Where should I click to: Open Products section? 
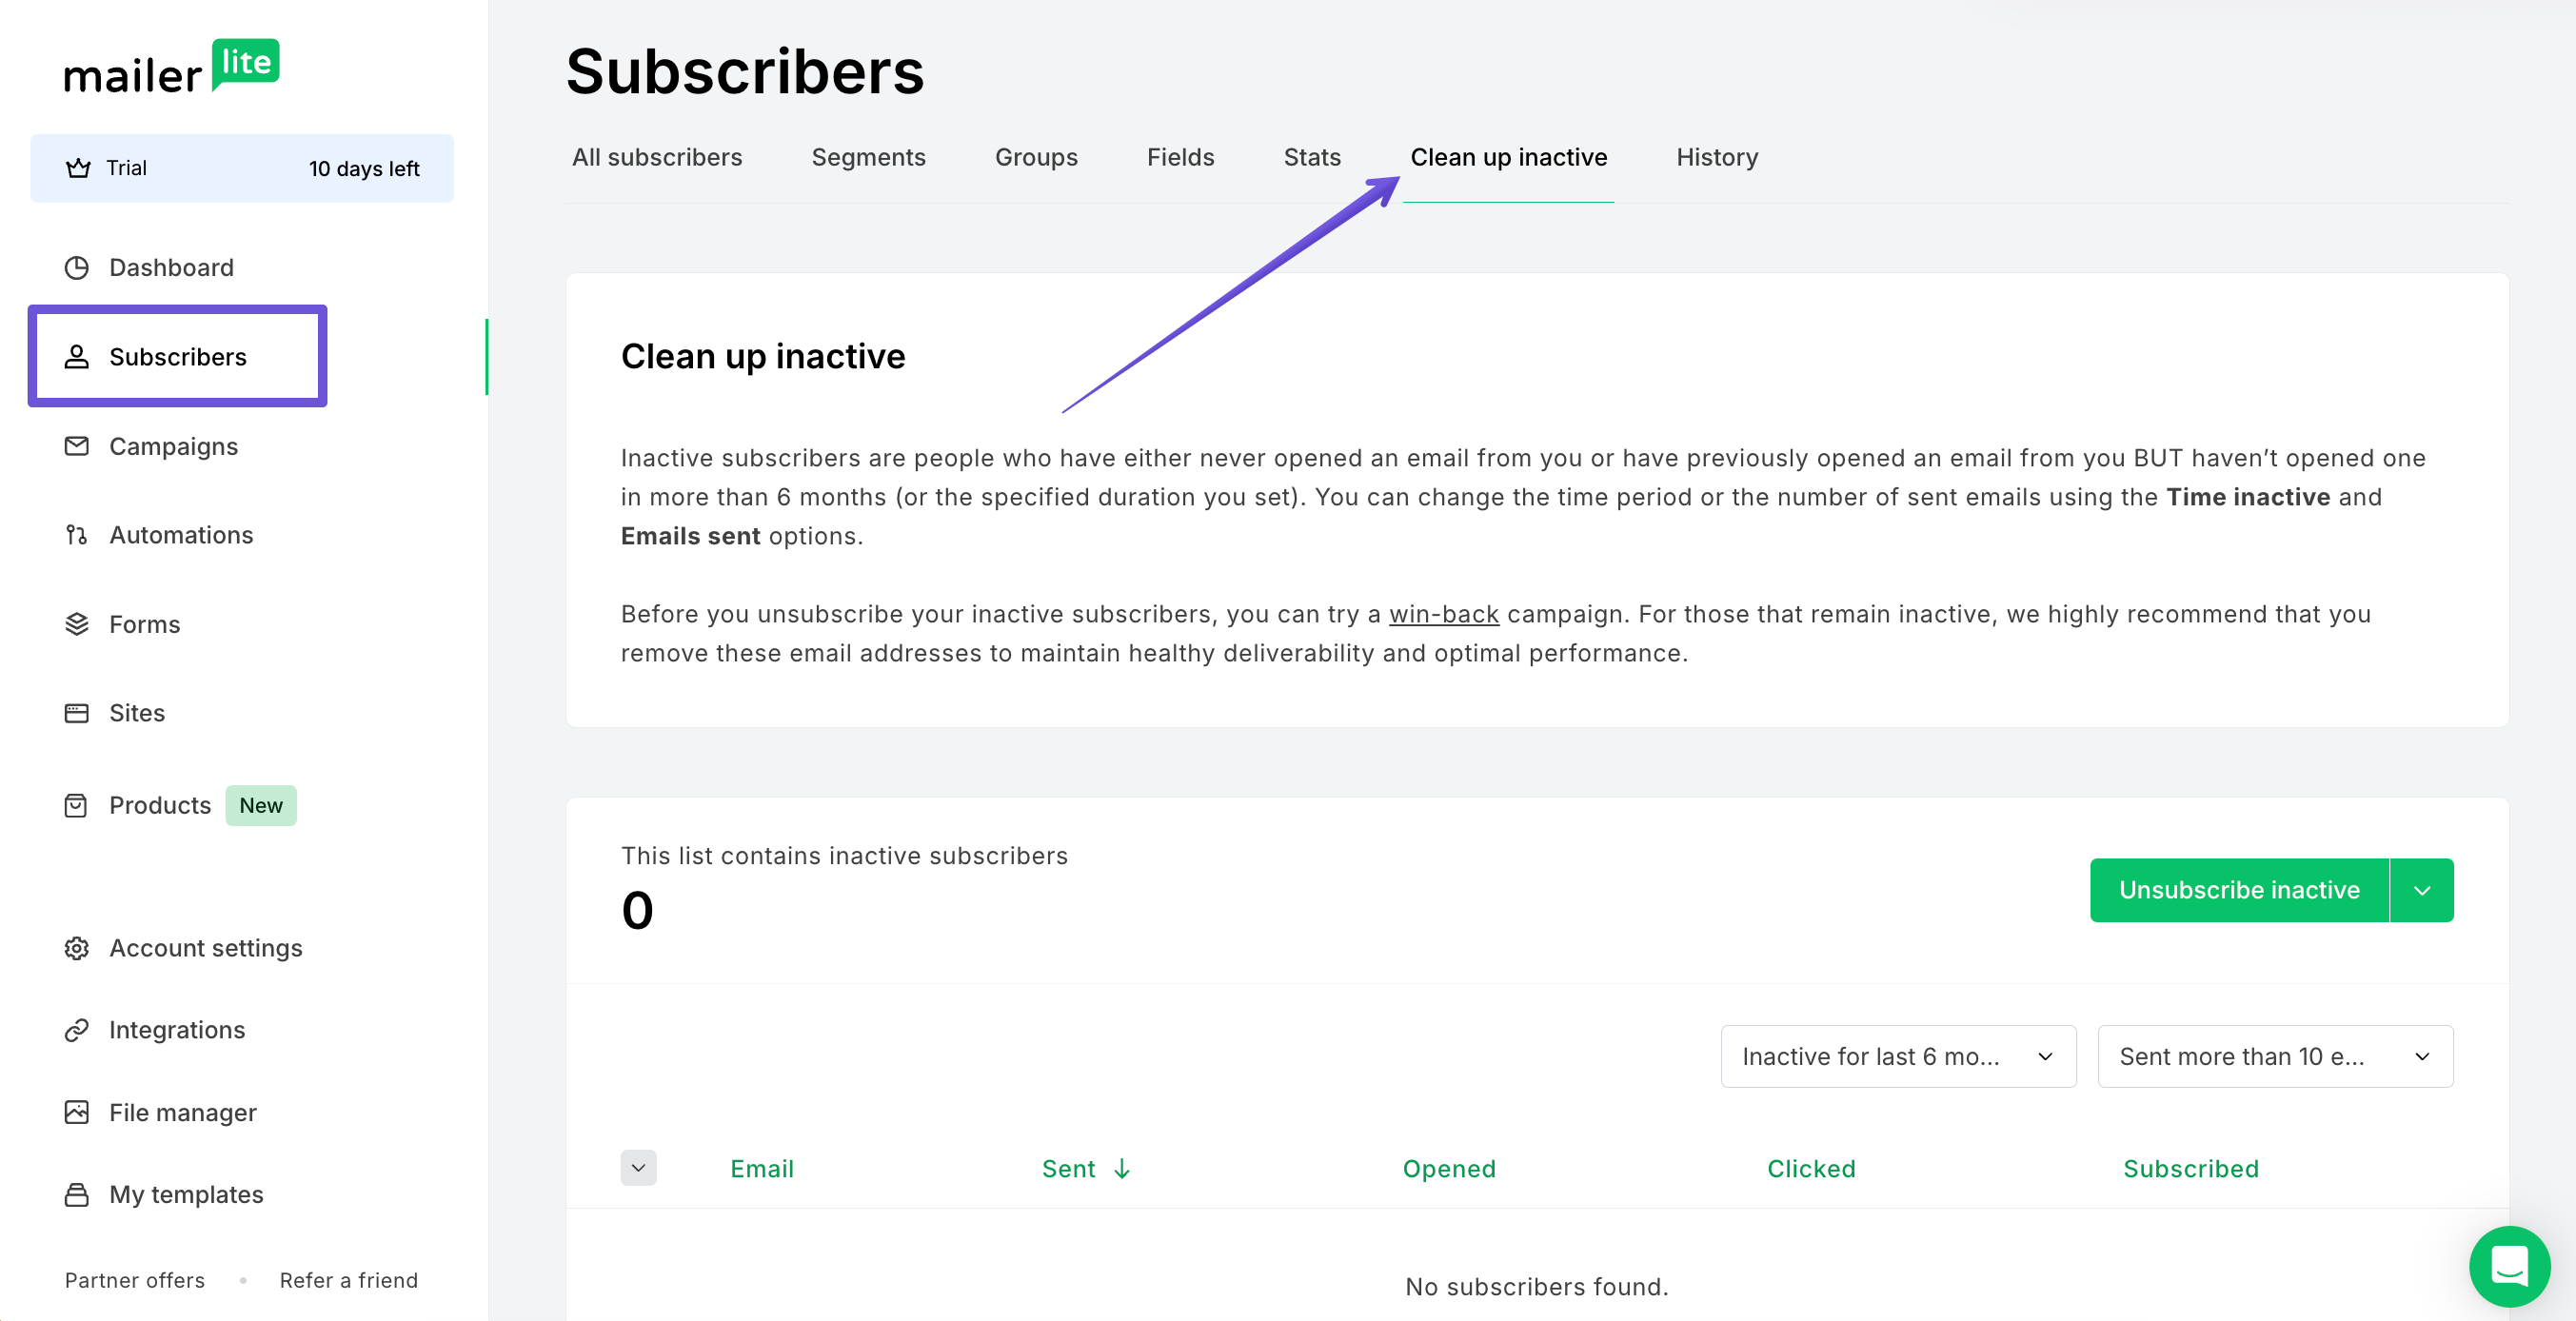[160, 805]
